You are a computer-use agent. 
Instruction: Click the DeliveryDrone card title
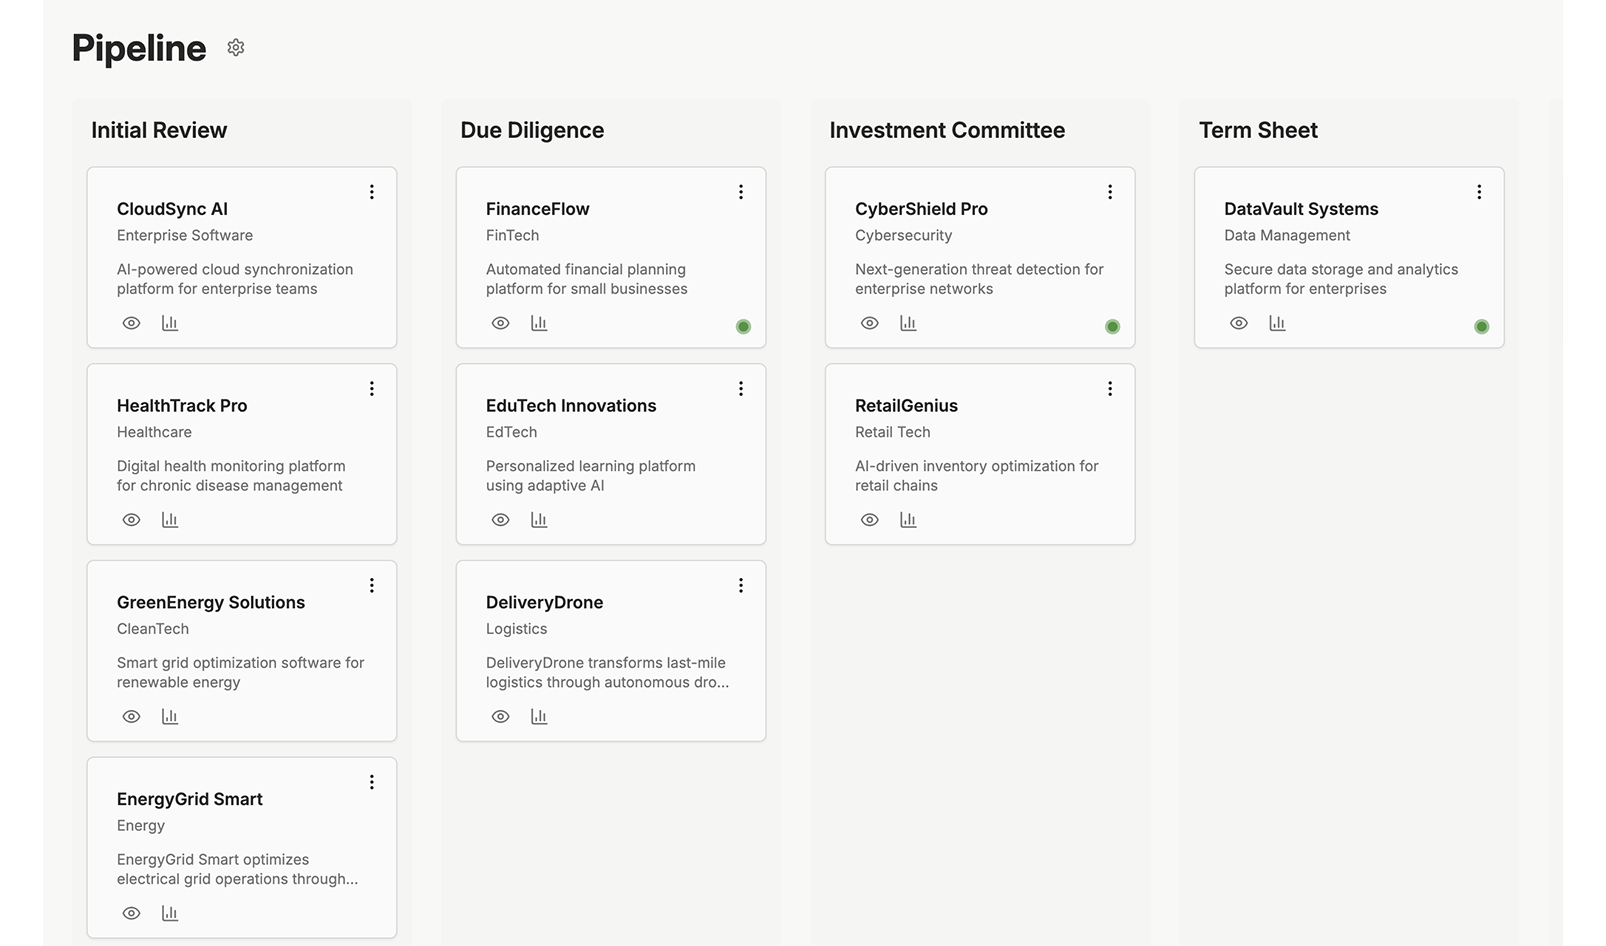click(544, 602)
